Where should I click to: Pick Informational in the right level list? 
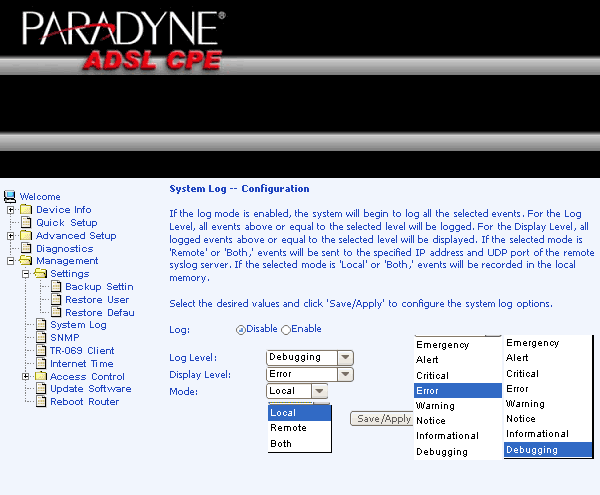click(x=548, y=433)
